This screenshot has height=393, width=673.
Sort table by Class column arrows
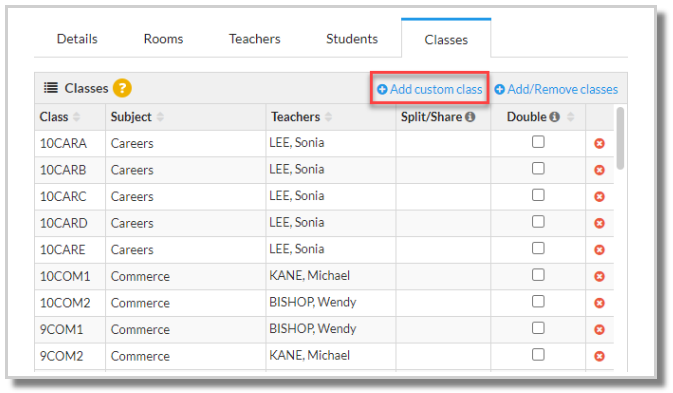coord(76,117)
